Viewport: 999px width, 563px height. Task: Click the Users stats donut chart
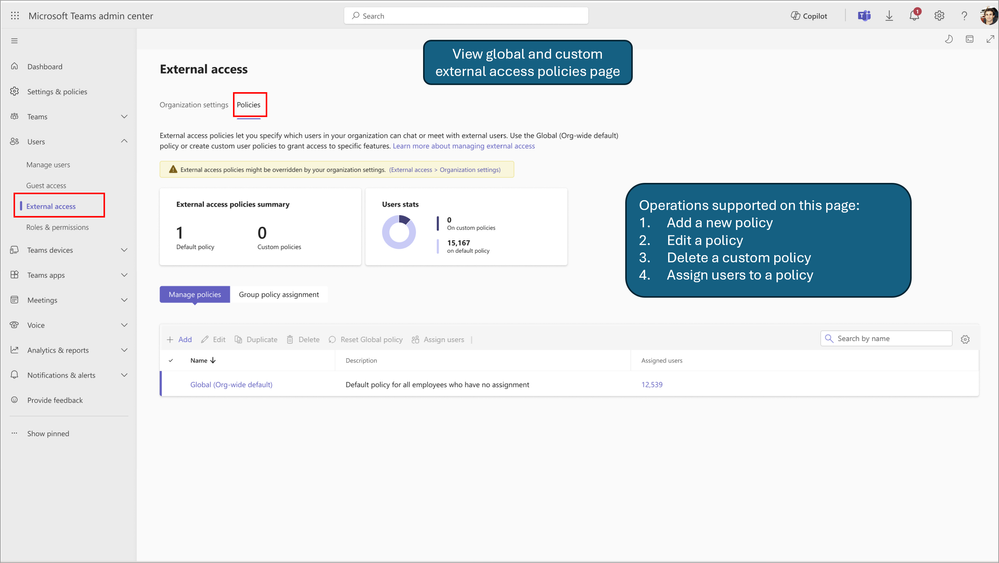399,232
